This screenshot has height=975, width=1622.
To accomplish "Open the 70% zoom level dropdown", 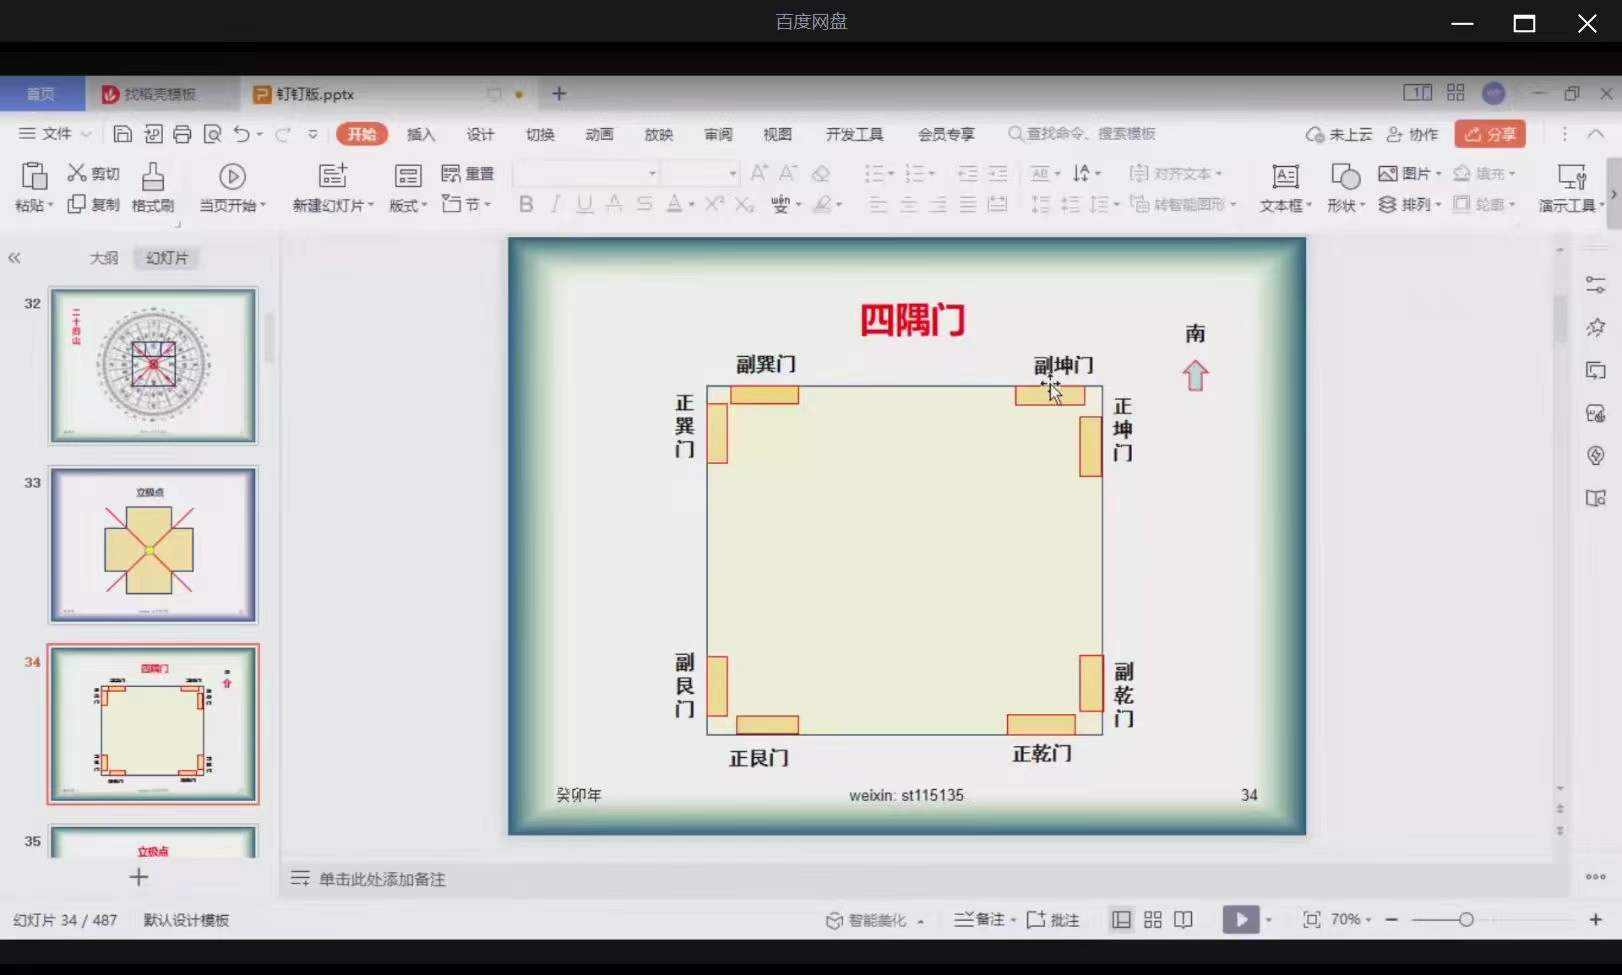I will 1351,919.
